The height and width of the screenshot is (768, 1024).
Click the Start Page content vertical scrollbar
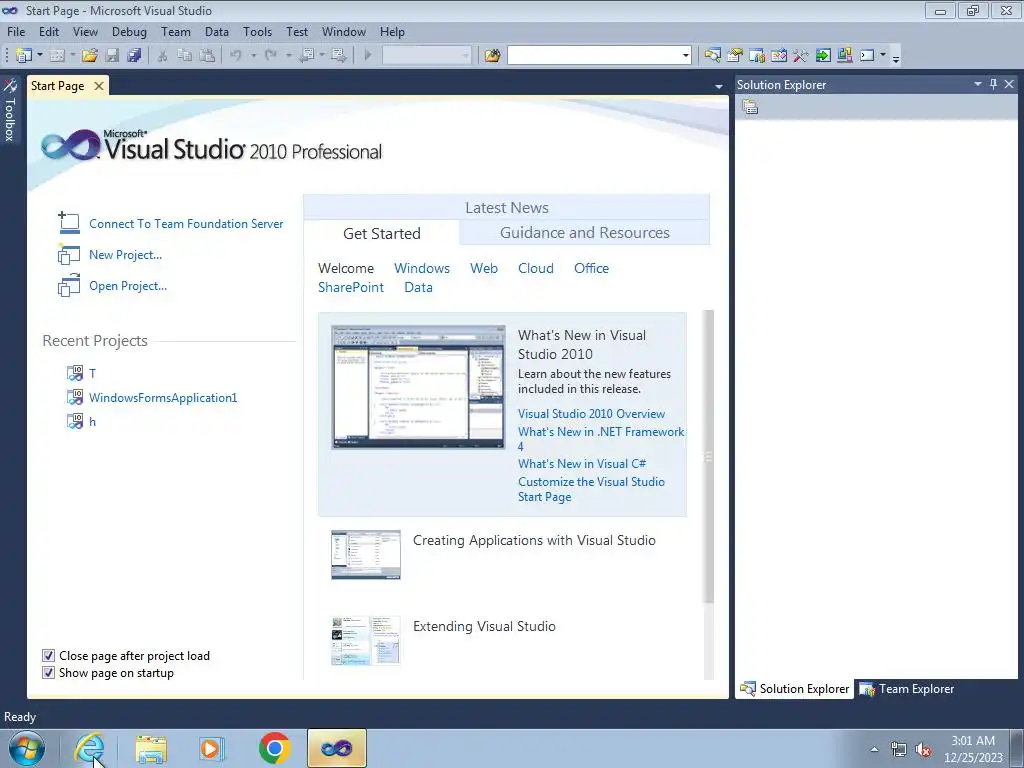coord(709,457)
